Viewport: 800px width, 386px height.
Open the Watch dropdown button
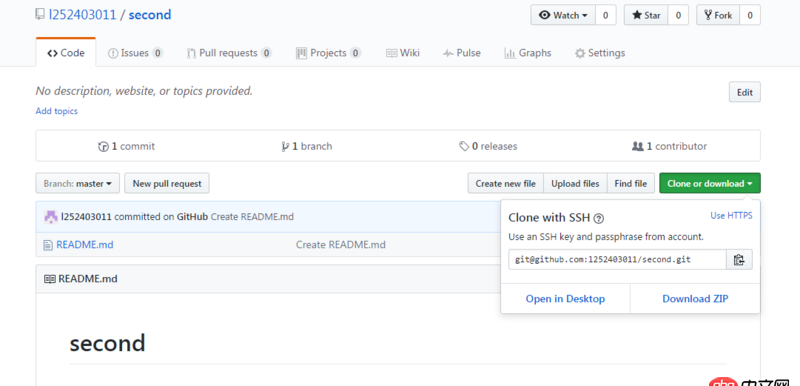[563, 15]
